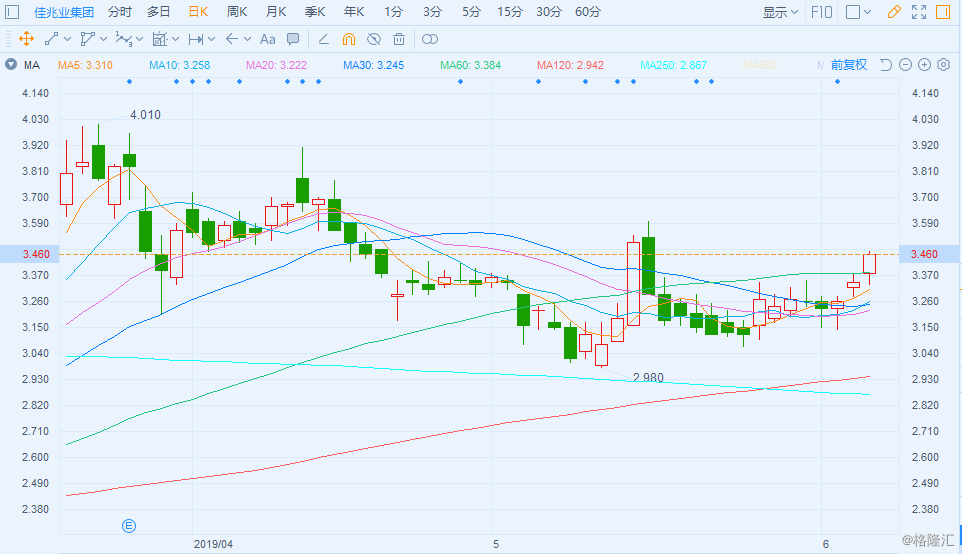Image resolution: width=962 pixels, height=554 pixels.
Task: Expand range marker tool dropdown arrow
Action: click(x=212, y=39)
